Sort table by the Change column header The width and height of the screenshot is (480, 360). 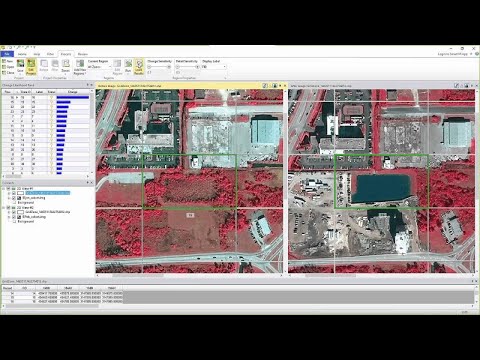point(73,92)
